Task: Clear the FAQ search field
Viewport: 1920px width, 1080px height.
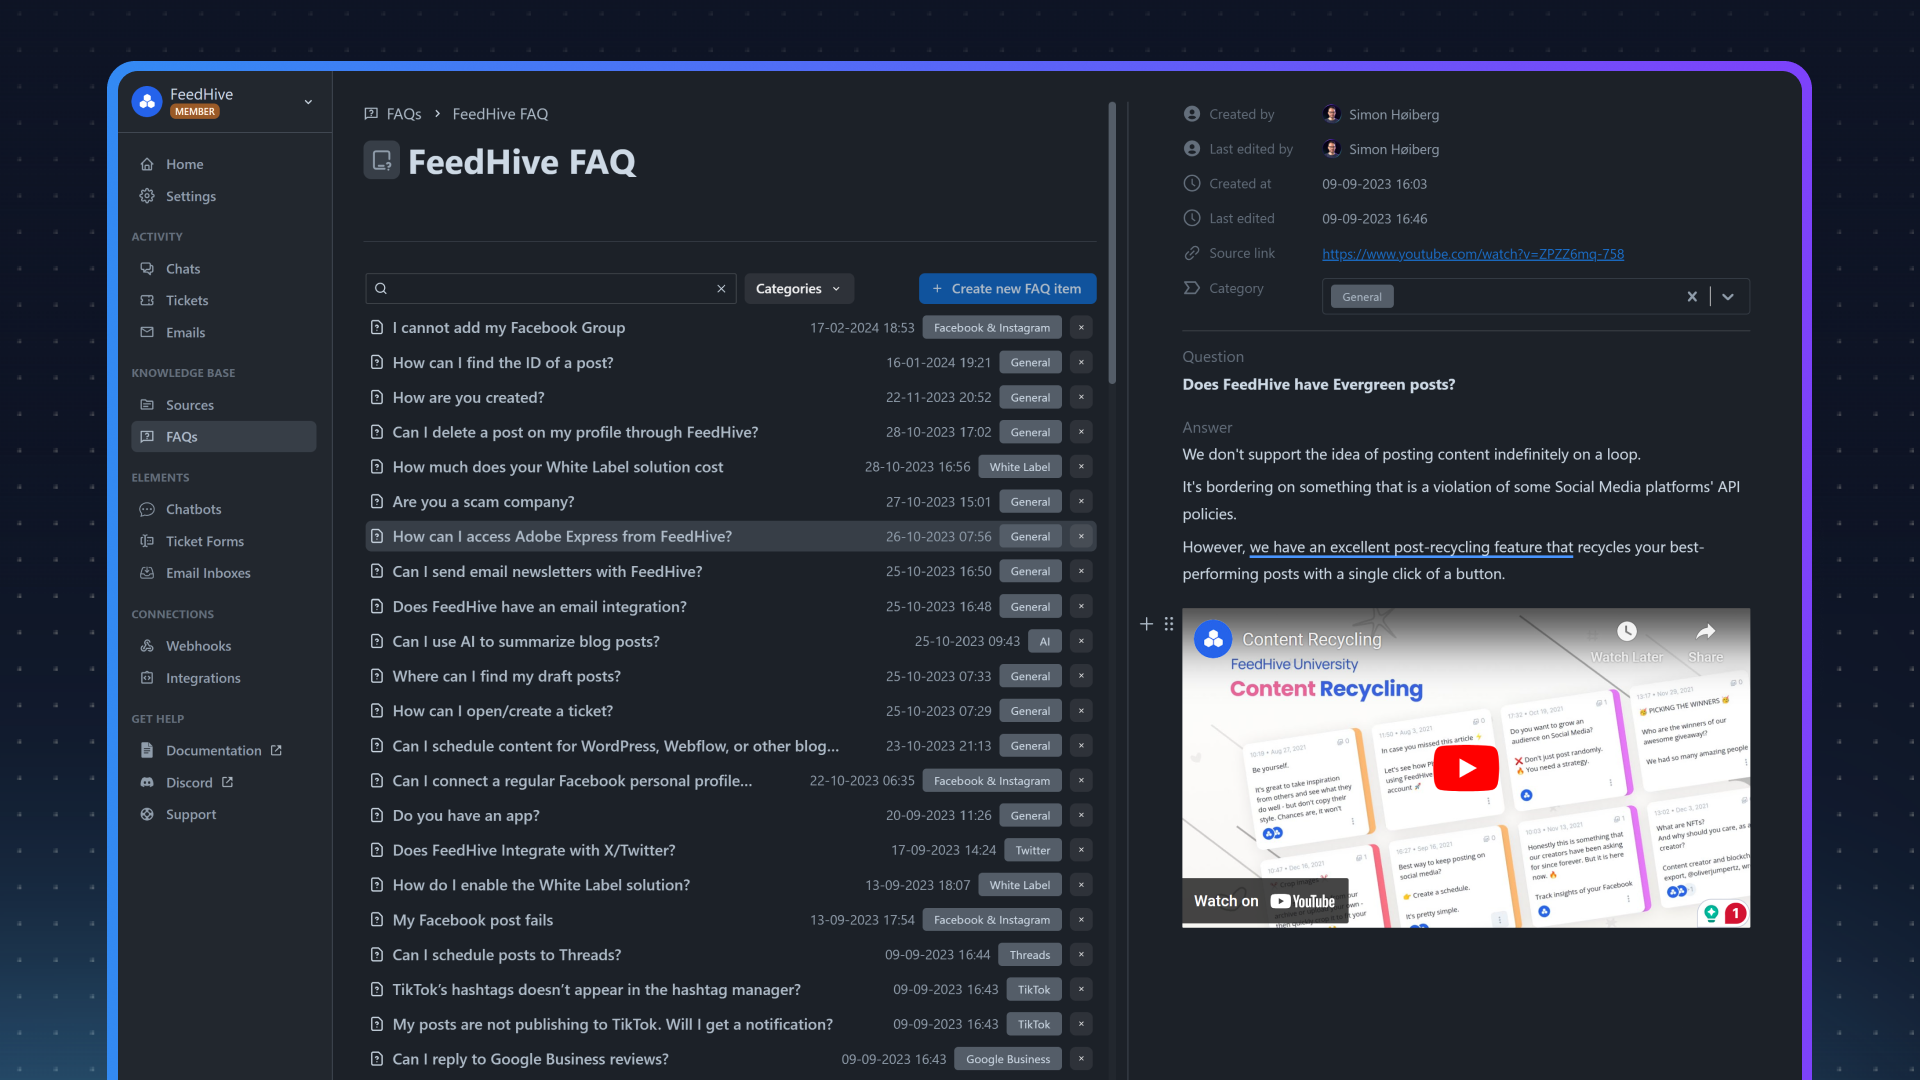Action: 721,289
